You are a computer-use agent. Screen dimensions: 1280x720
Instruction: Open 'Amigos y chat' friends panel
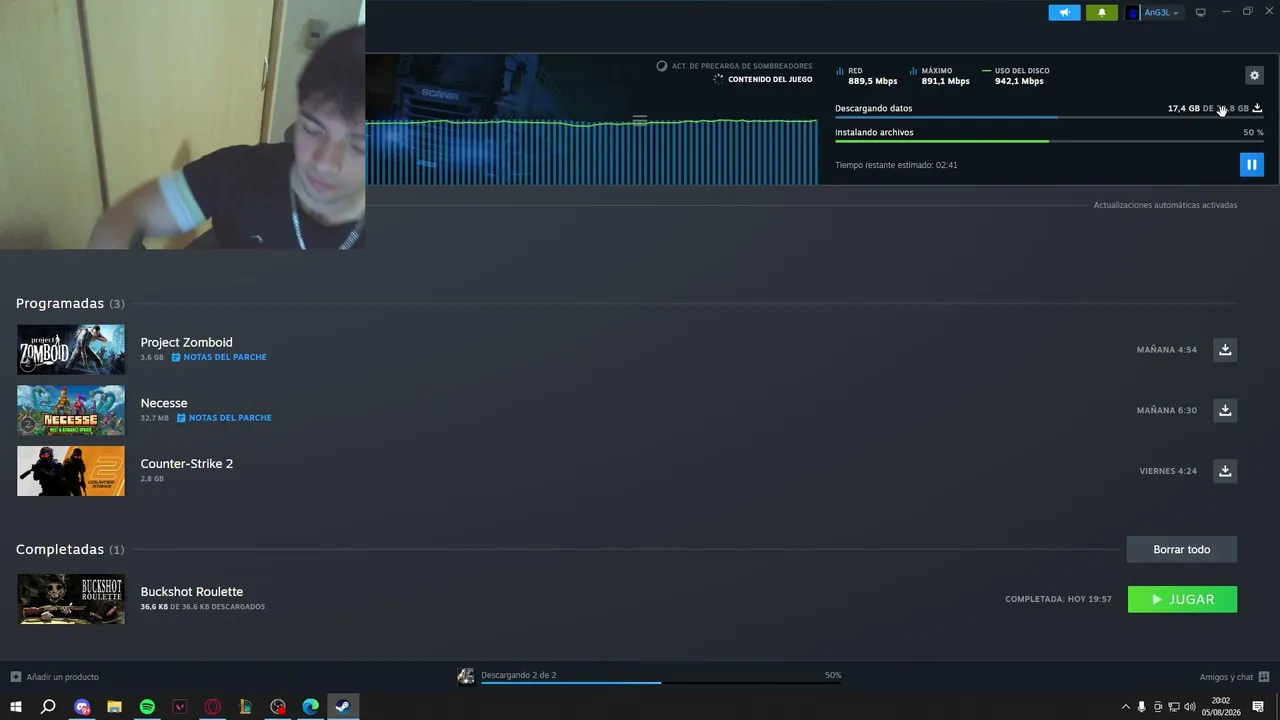[x=1234, y=677]
